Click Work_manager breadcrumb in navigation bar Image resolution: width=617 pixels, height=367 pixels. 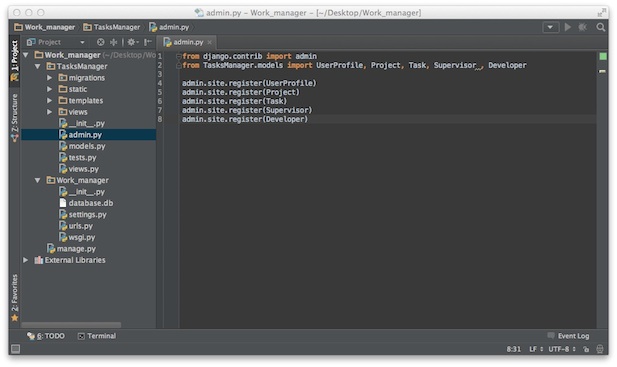coord(44,27)
